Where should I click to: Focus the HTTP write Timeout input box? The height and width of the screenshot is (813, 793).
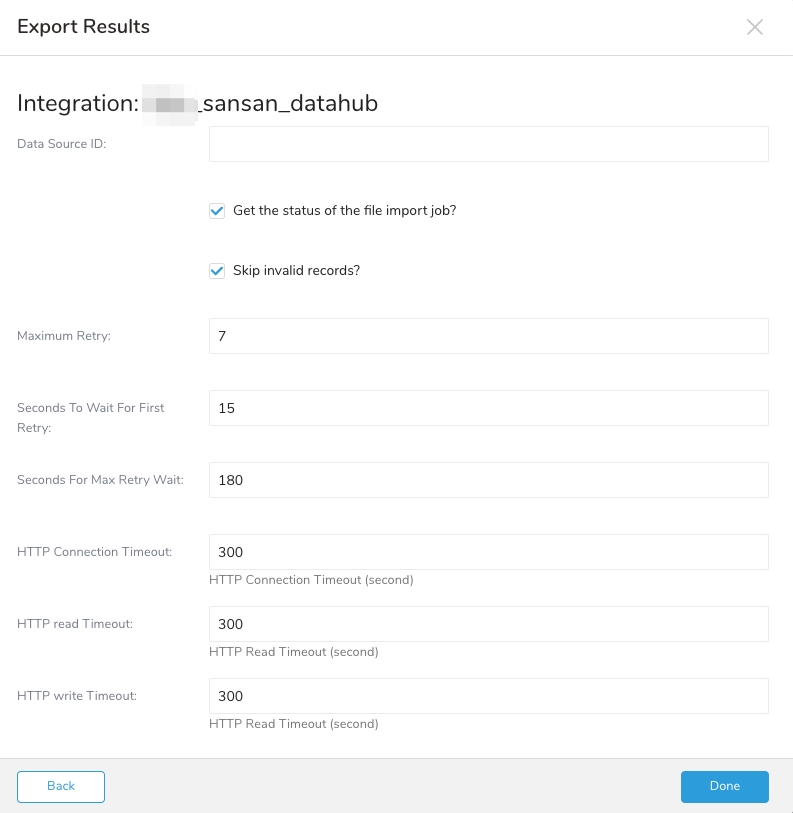pyautogui.click(x=488, y=696)
